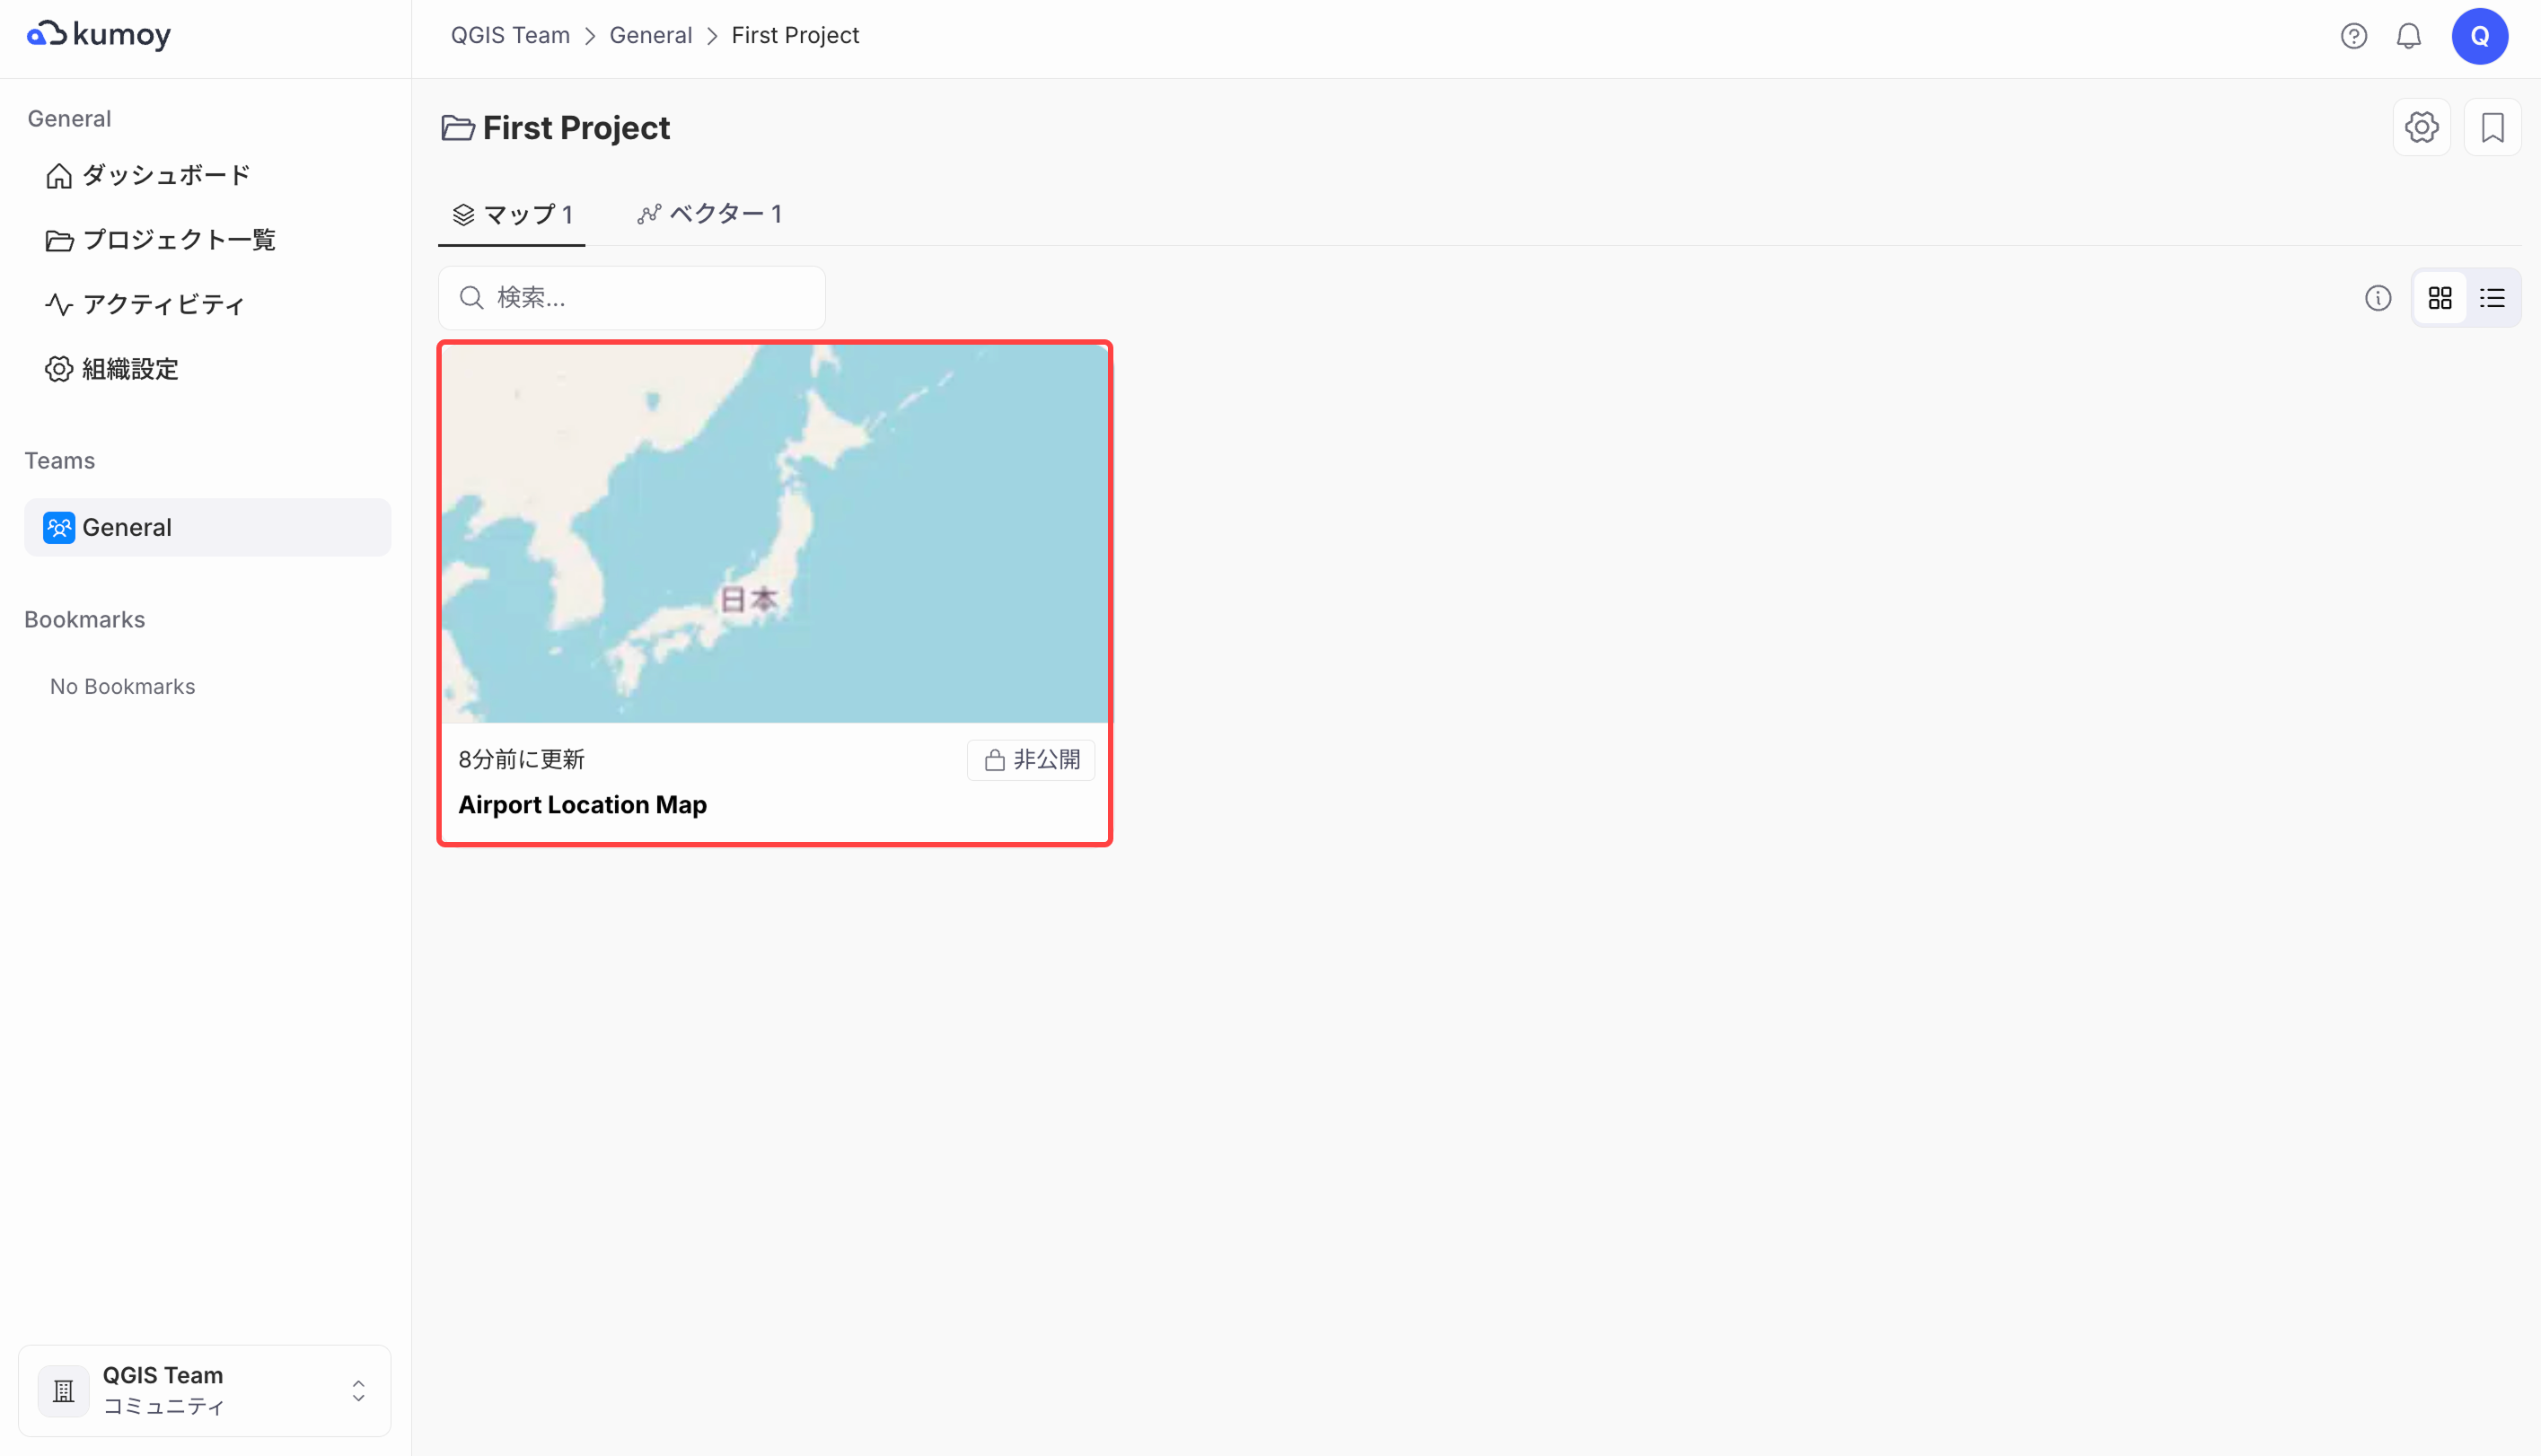Switch to list view layout
Screen dimensions: 2541x1456
tap(2492, 297)
